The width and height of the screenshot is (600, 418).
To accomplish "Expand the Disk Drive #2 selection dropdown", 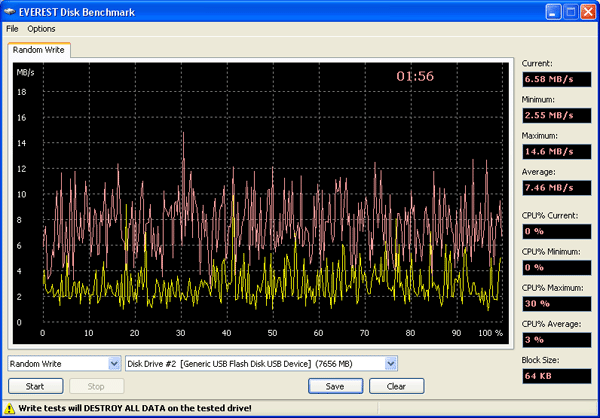I will 390,364.
